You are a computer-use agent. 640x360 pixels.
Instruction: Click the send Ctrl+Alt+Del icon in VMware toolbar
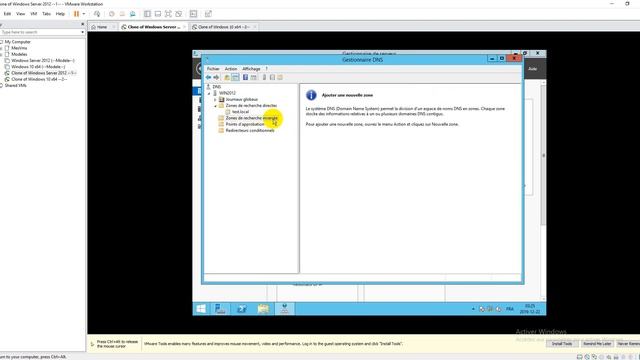click(97, 14)
